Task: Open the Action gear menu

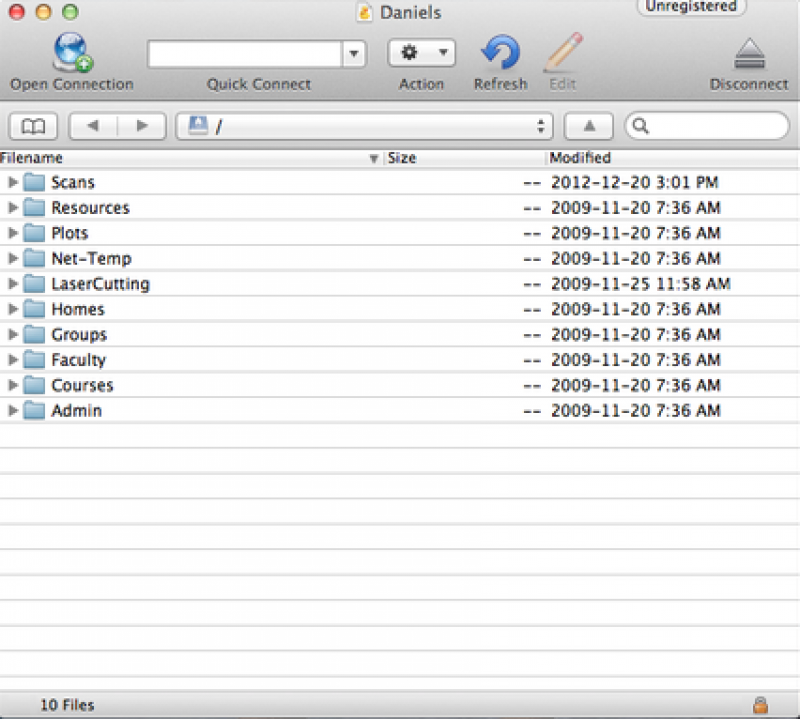Action: click(421, 53)
